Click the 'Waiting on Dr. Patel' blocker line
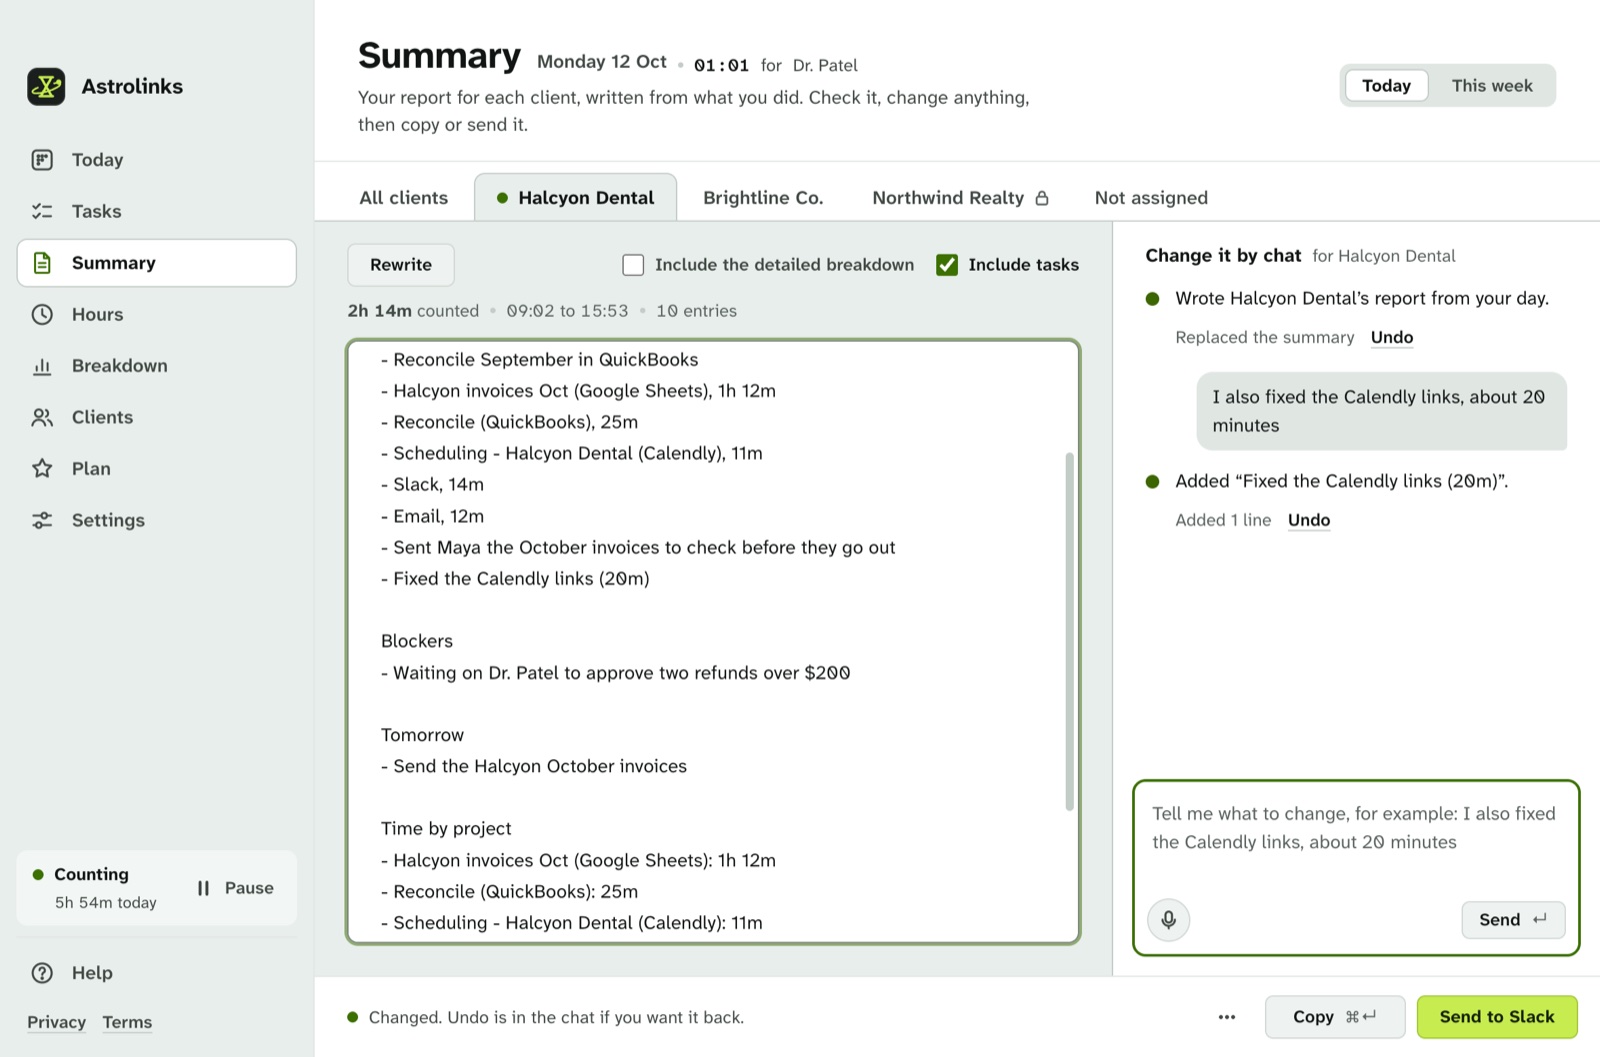 615,673
